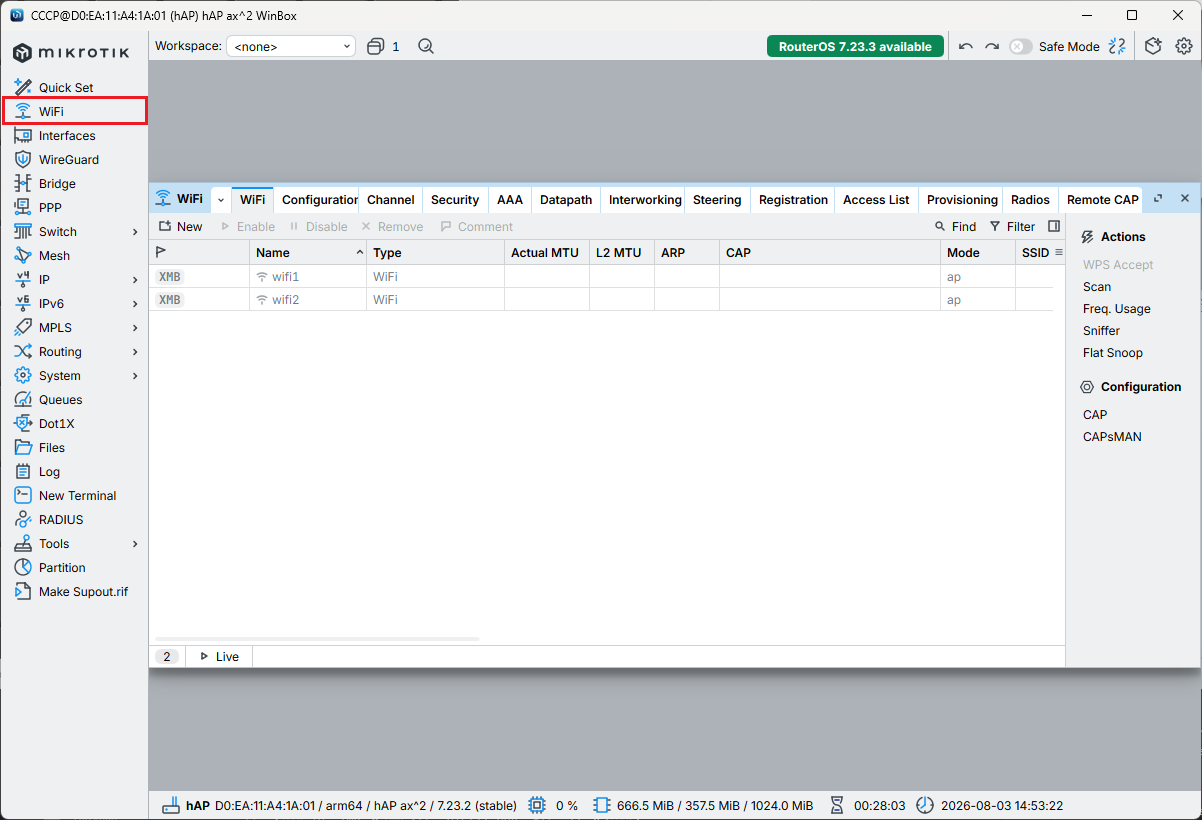
Task: Open the WireGuard section
Action: [x=68, y=159]
